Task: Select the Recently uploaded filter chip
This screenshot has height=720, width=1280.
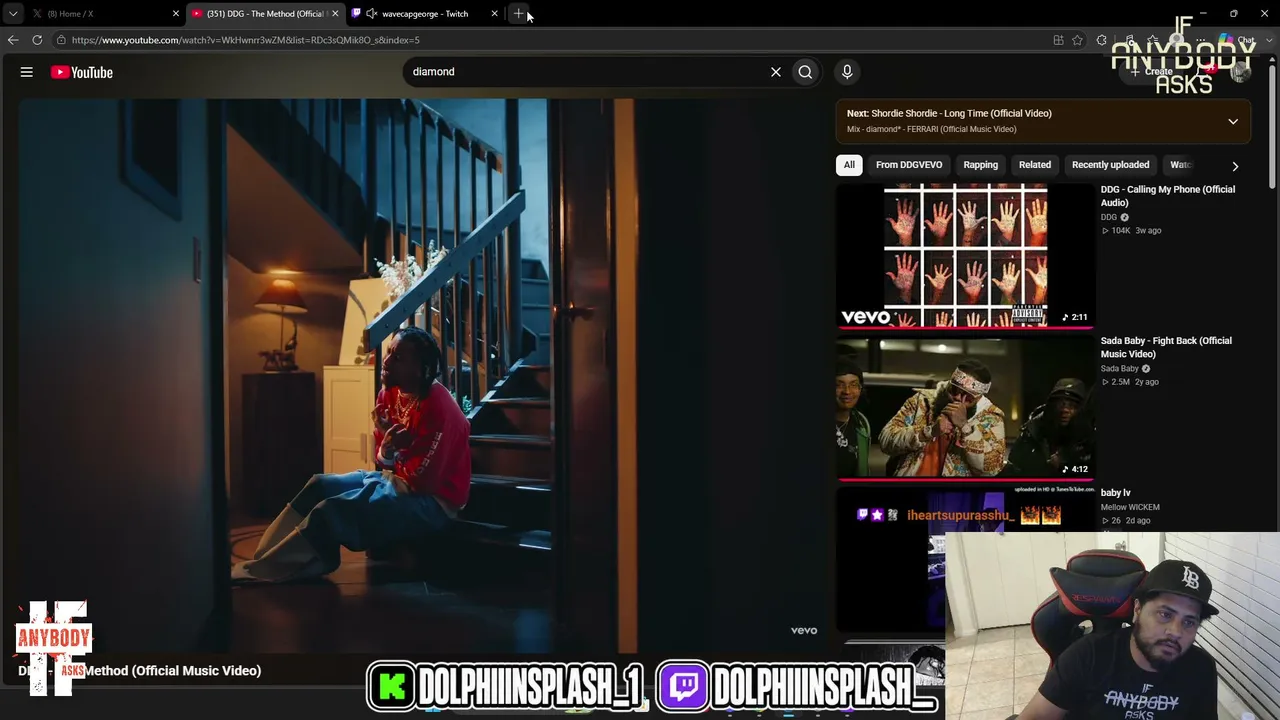Action: tap(1110, 165)
